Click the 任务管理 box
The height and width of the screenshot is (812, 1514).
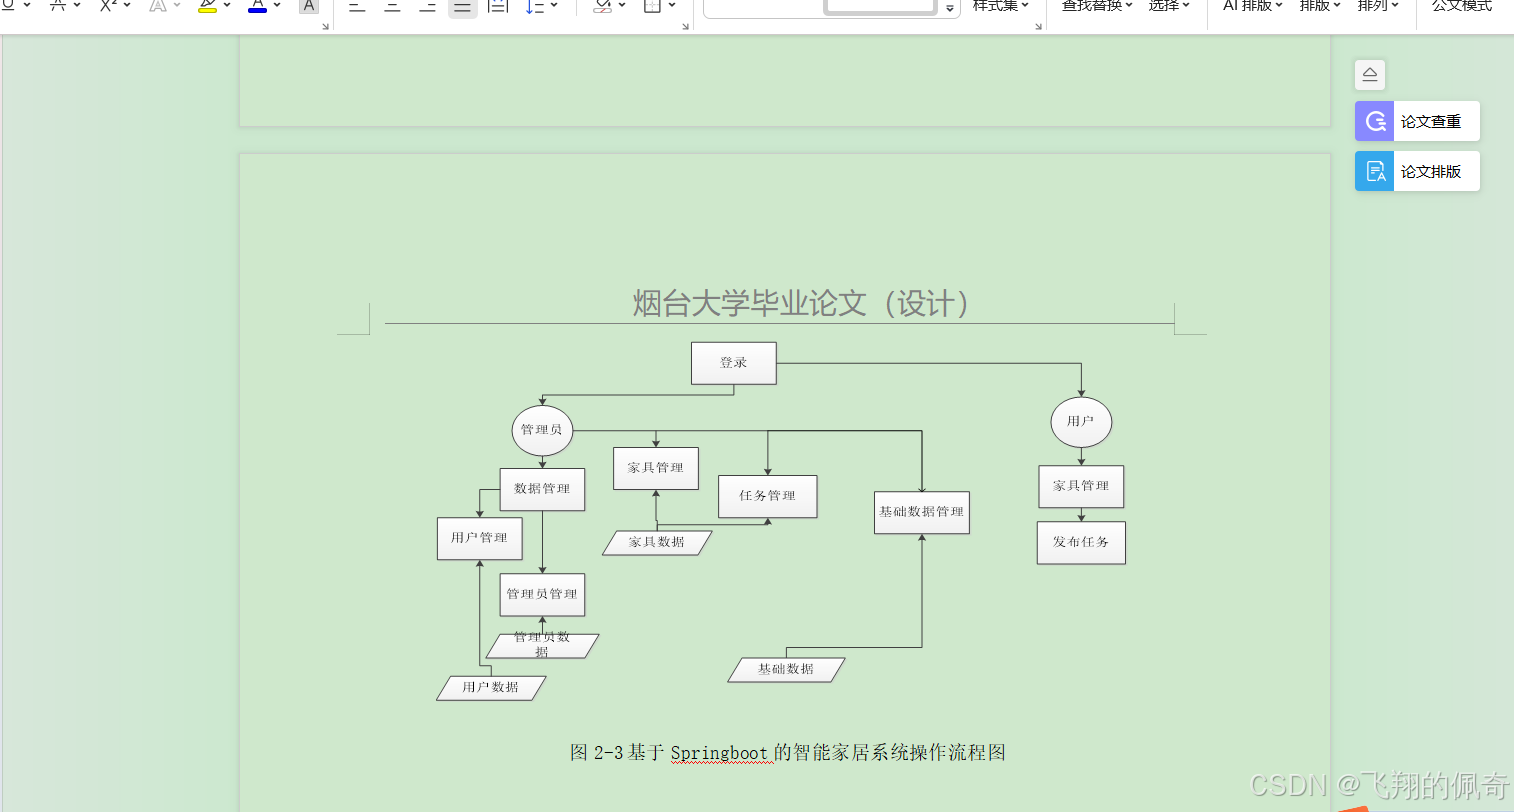pyautogui.click(x=768, y=496)
